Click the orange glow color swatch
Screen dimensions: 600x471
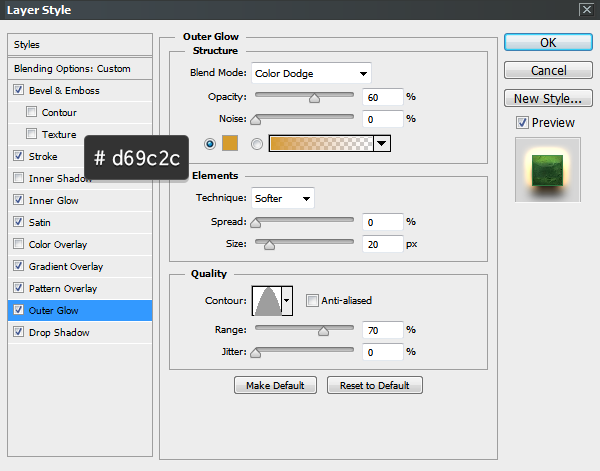click(231, 144)
